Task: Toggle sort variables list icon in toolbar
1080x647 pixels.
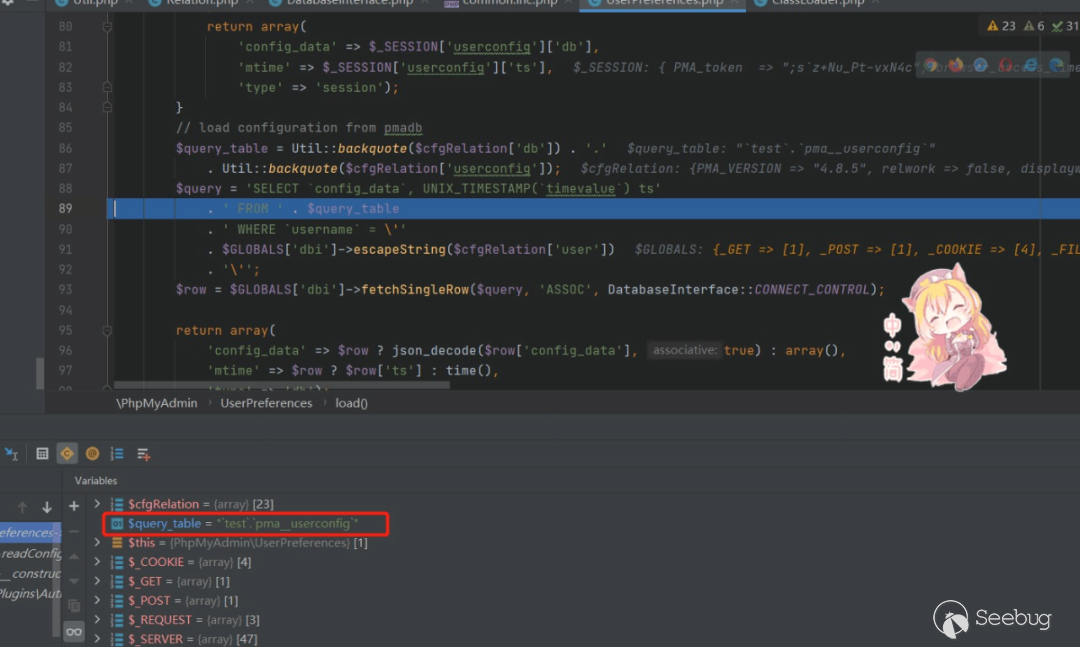Action: point(117,453)
